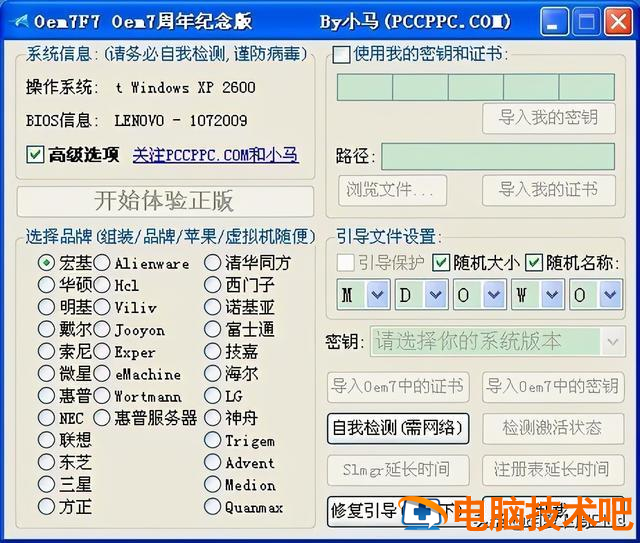Select the 宏基 brand radio button
The image size is (640, 543).
[x=47, y=263]
